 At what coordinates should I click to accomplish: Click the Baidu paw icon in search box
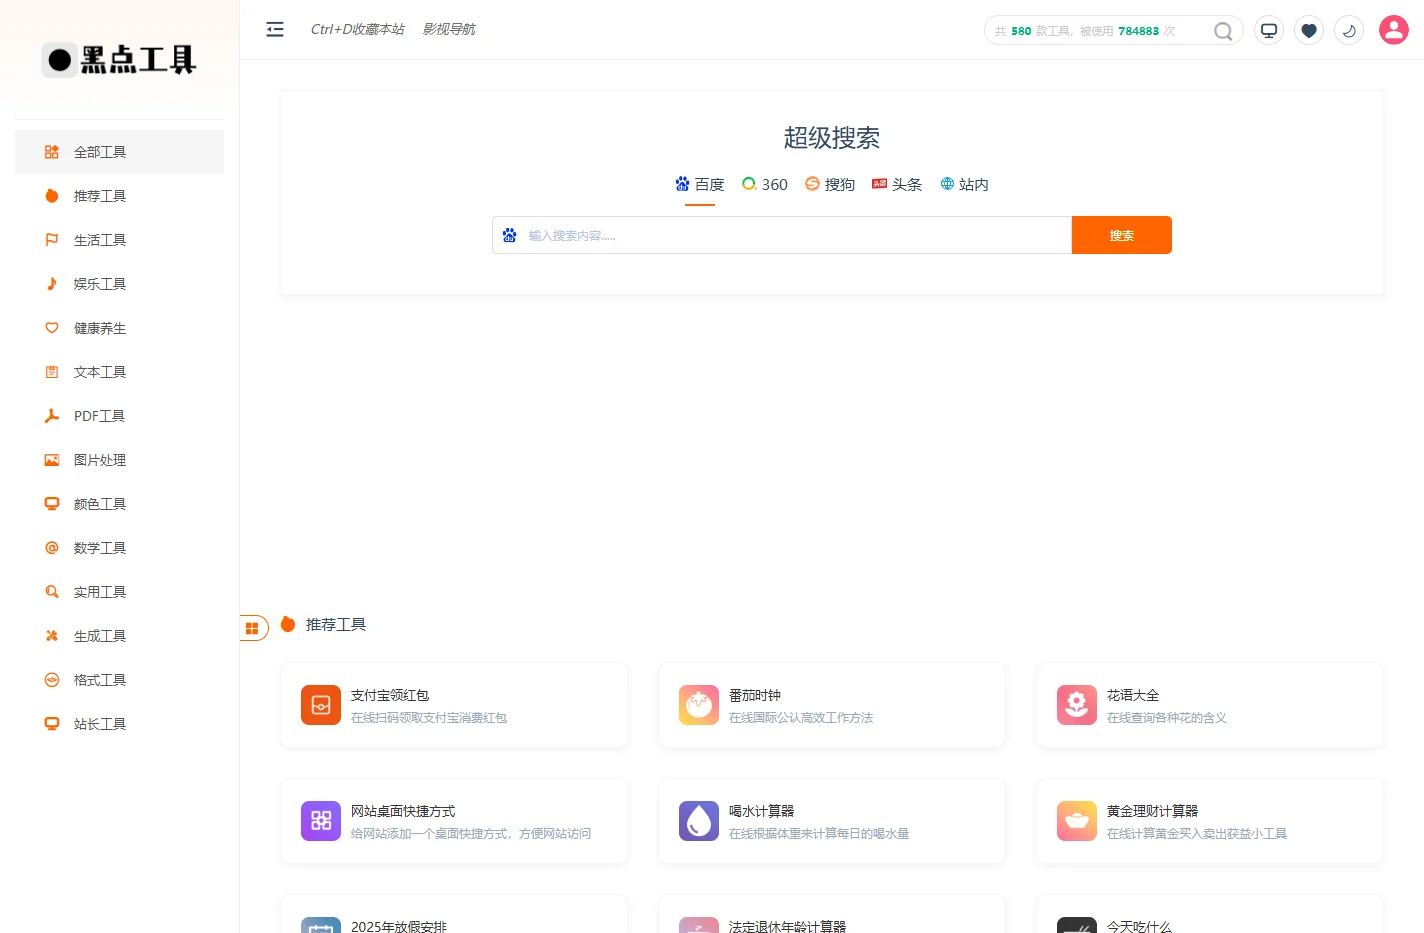tap(510, 235)
